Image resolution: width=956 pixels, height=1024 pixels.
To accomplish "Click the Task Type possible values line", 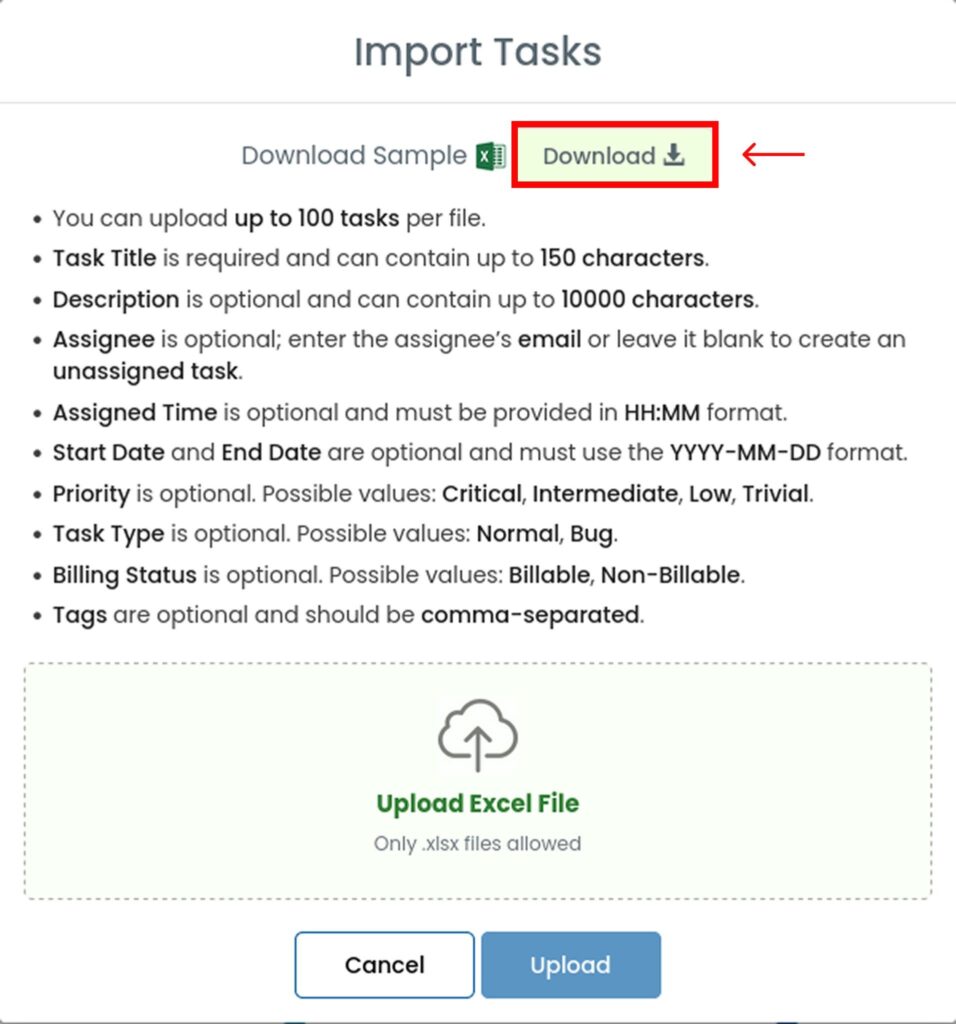I will [x=335, y=534].
